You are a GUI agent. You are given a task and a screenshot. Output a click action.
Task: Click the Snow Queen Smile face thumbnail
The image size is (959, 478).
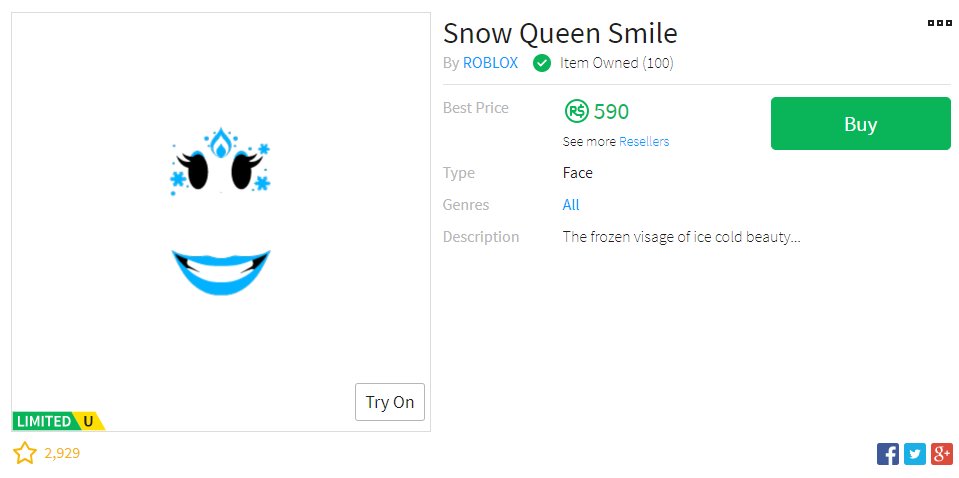(x=221, y=222)
